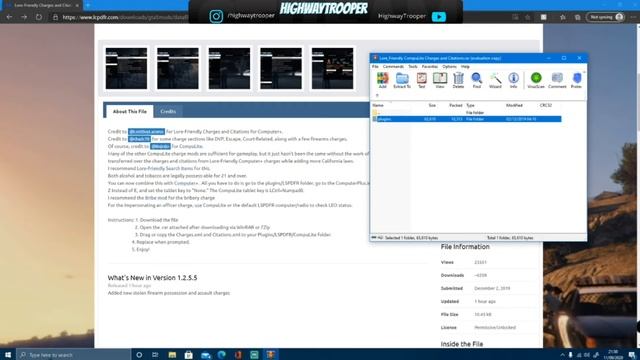Open the fifth screenshot thumbnail on webpage
The width and height of the screenshot is (640, 360).
pyautogui.click(x=332, y=68)
